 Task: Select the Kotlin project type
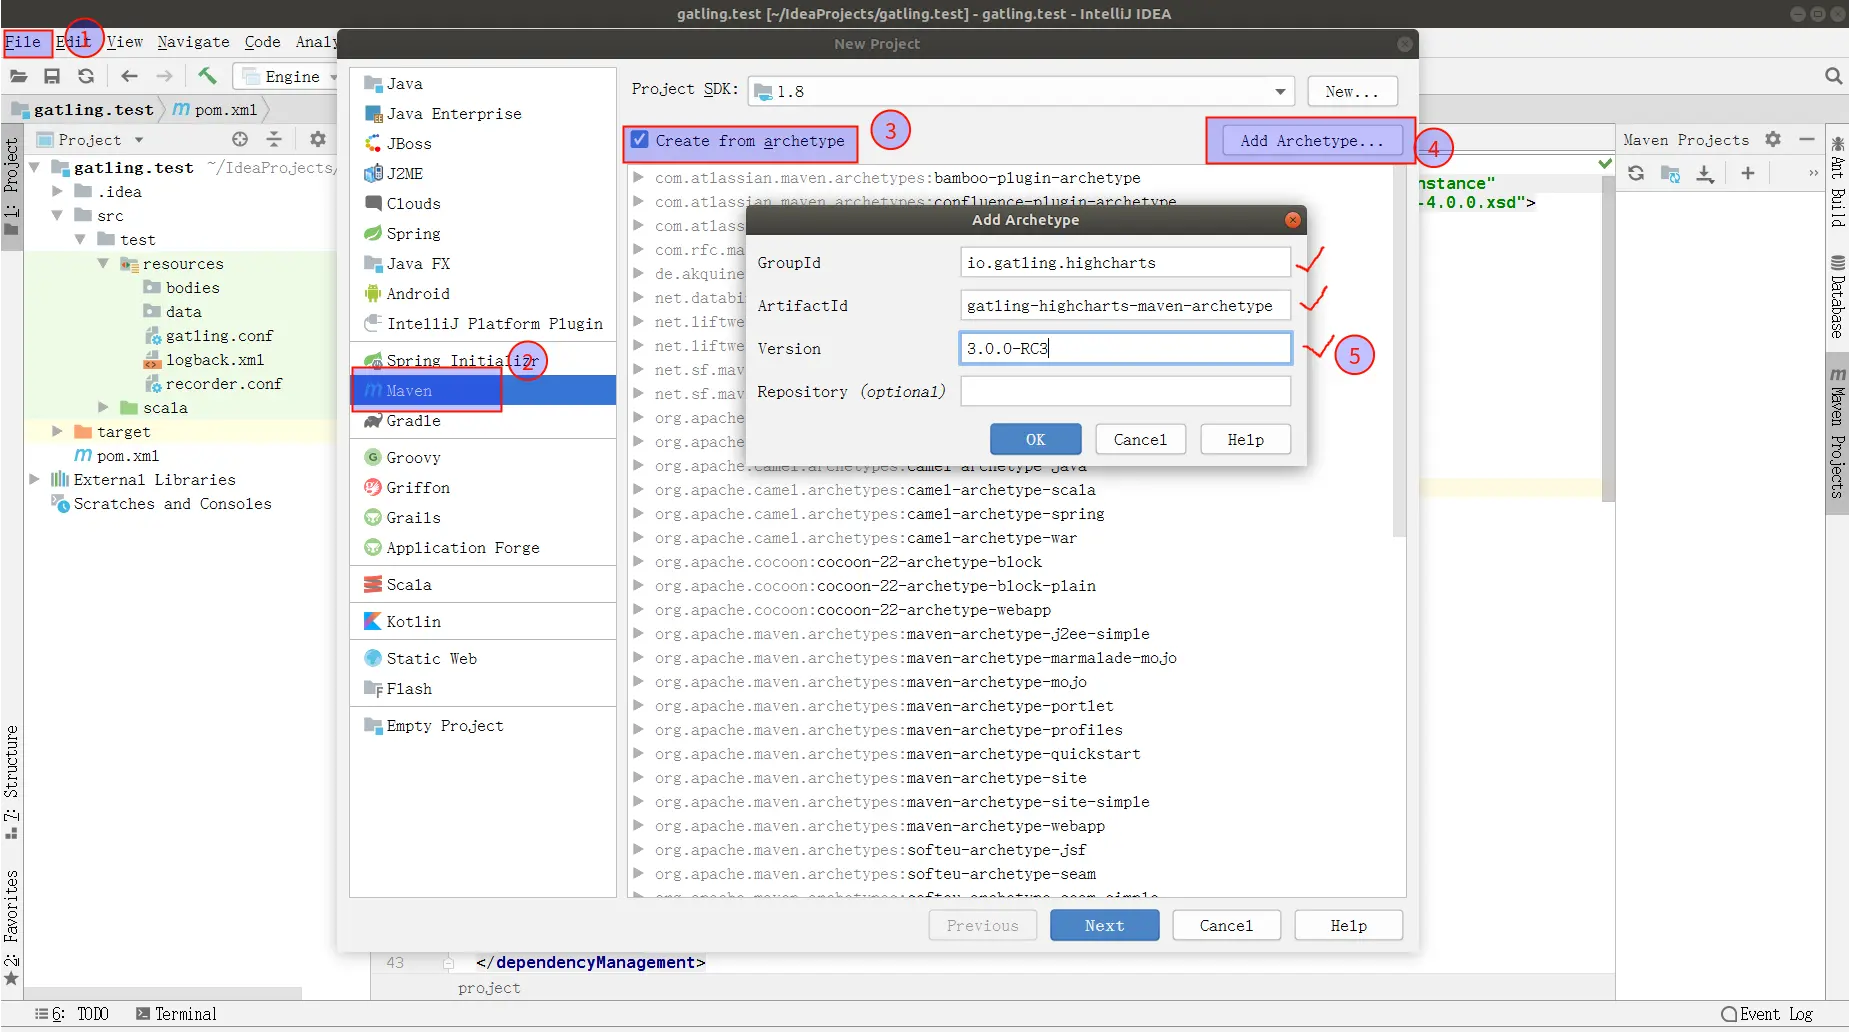483,622
